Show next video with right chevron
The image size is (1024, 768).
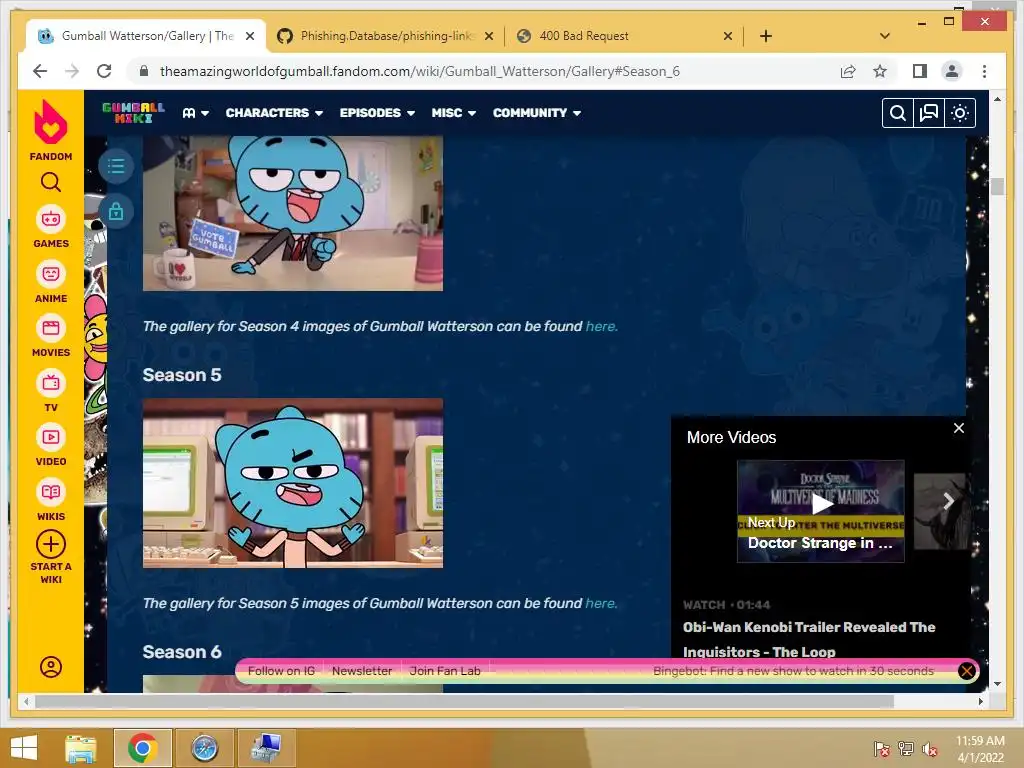pos(948,501)
